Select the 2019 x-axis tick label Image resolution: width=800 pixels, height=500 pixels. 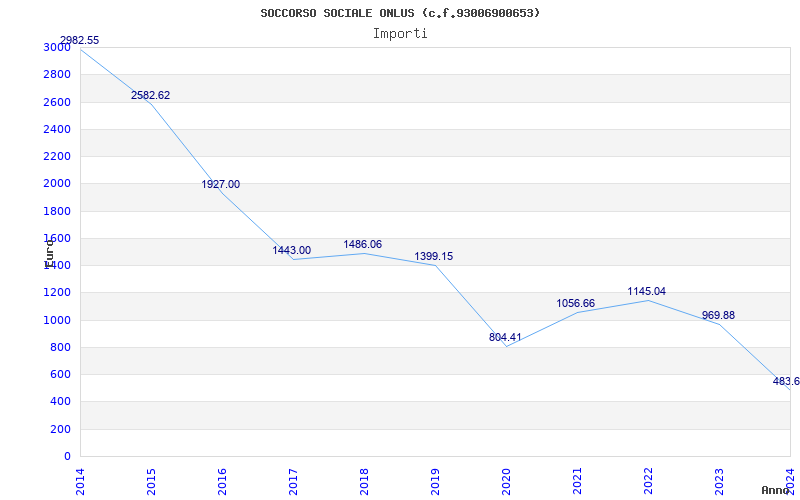tap(435, 480)
